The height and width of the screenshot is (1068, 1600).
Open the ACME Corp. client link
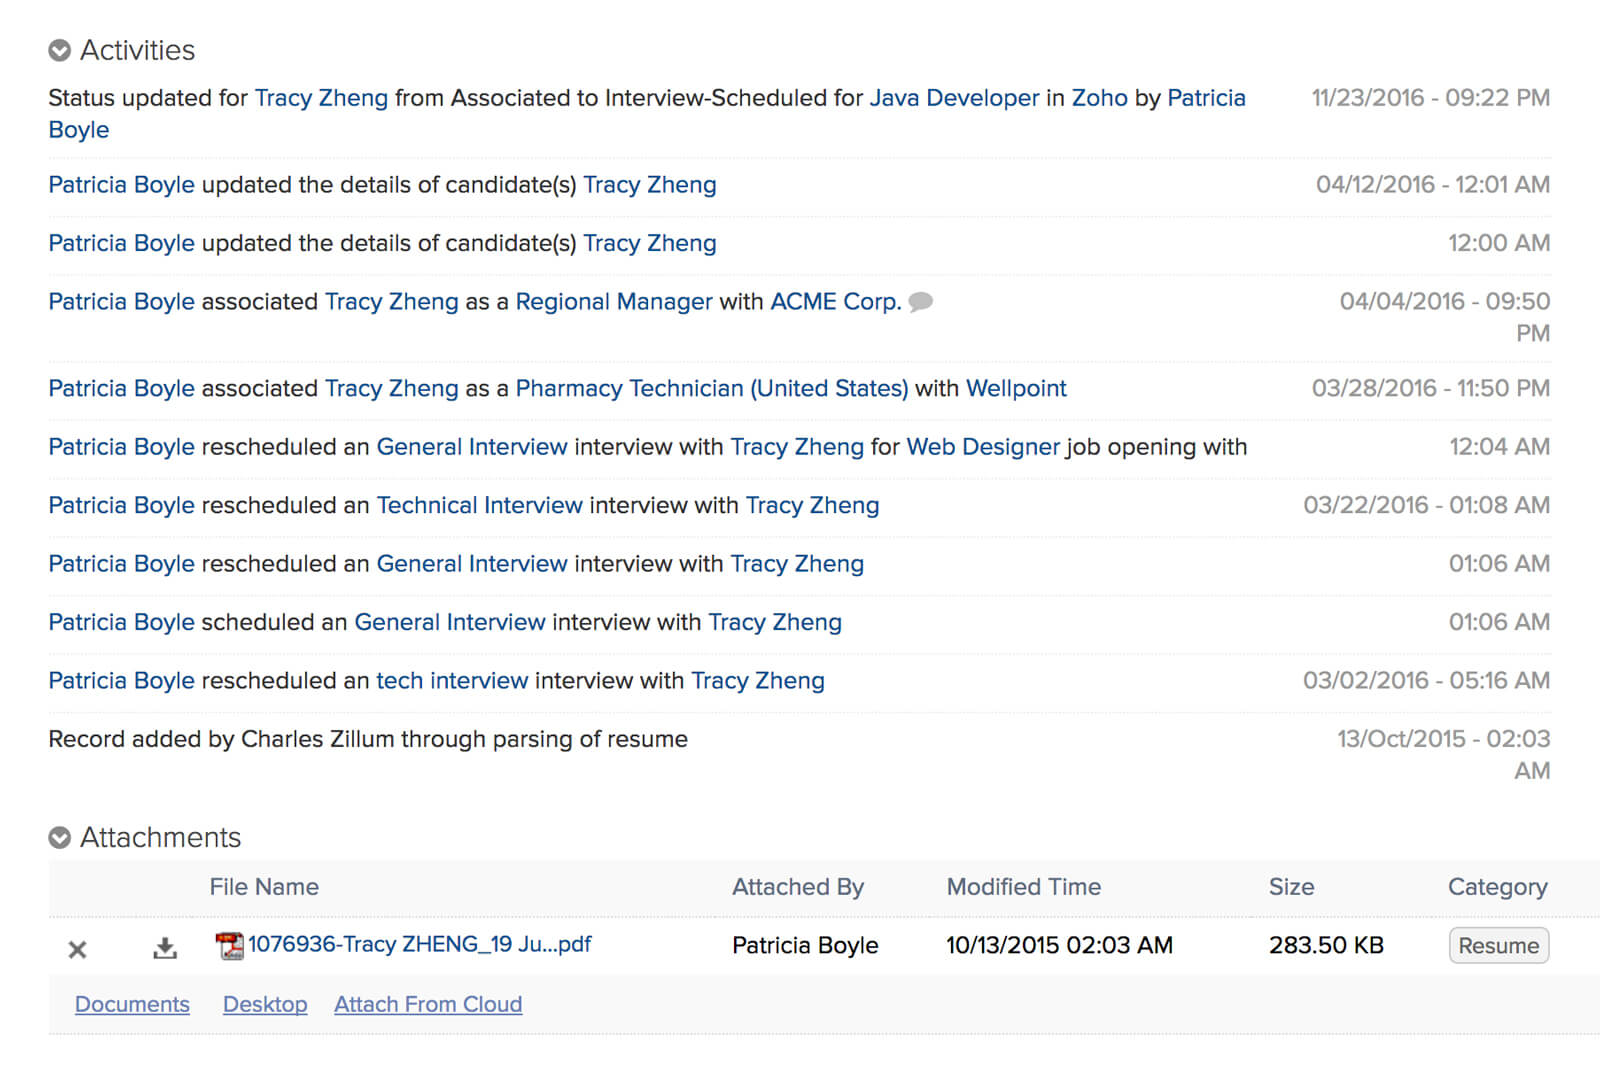click(x=835, y=302)
